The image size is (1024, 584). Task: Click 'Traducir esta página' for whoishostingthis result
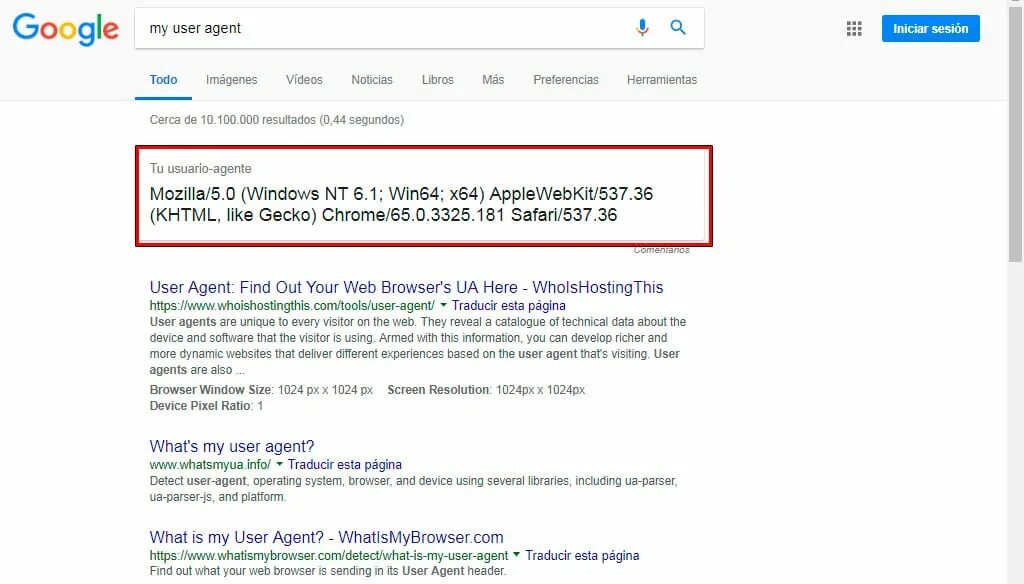[509, 306]
